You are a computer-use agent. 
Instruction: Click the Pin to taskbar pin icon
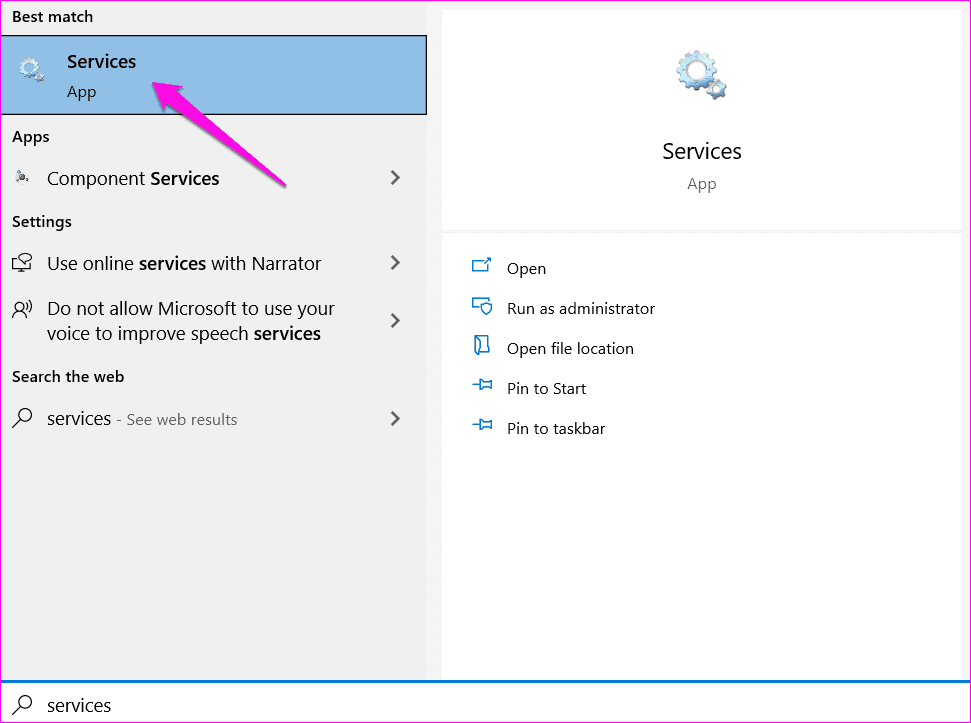[482, 425]
